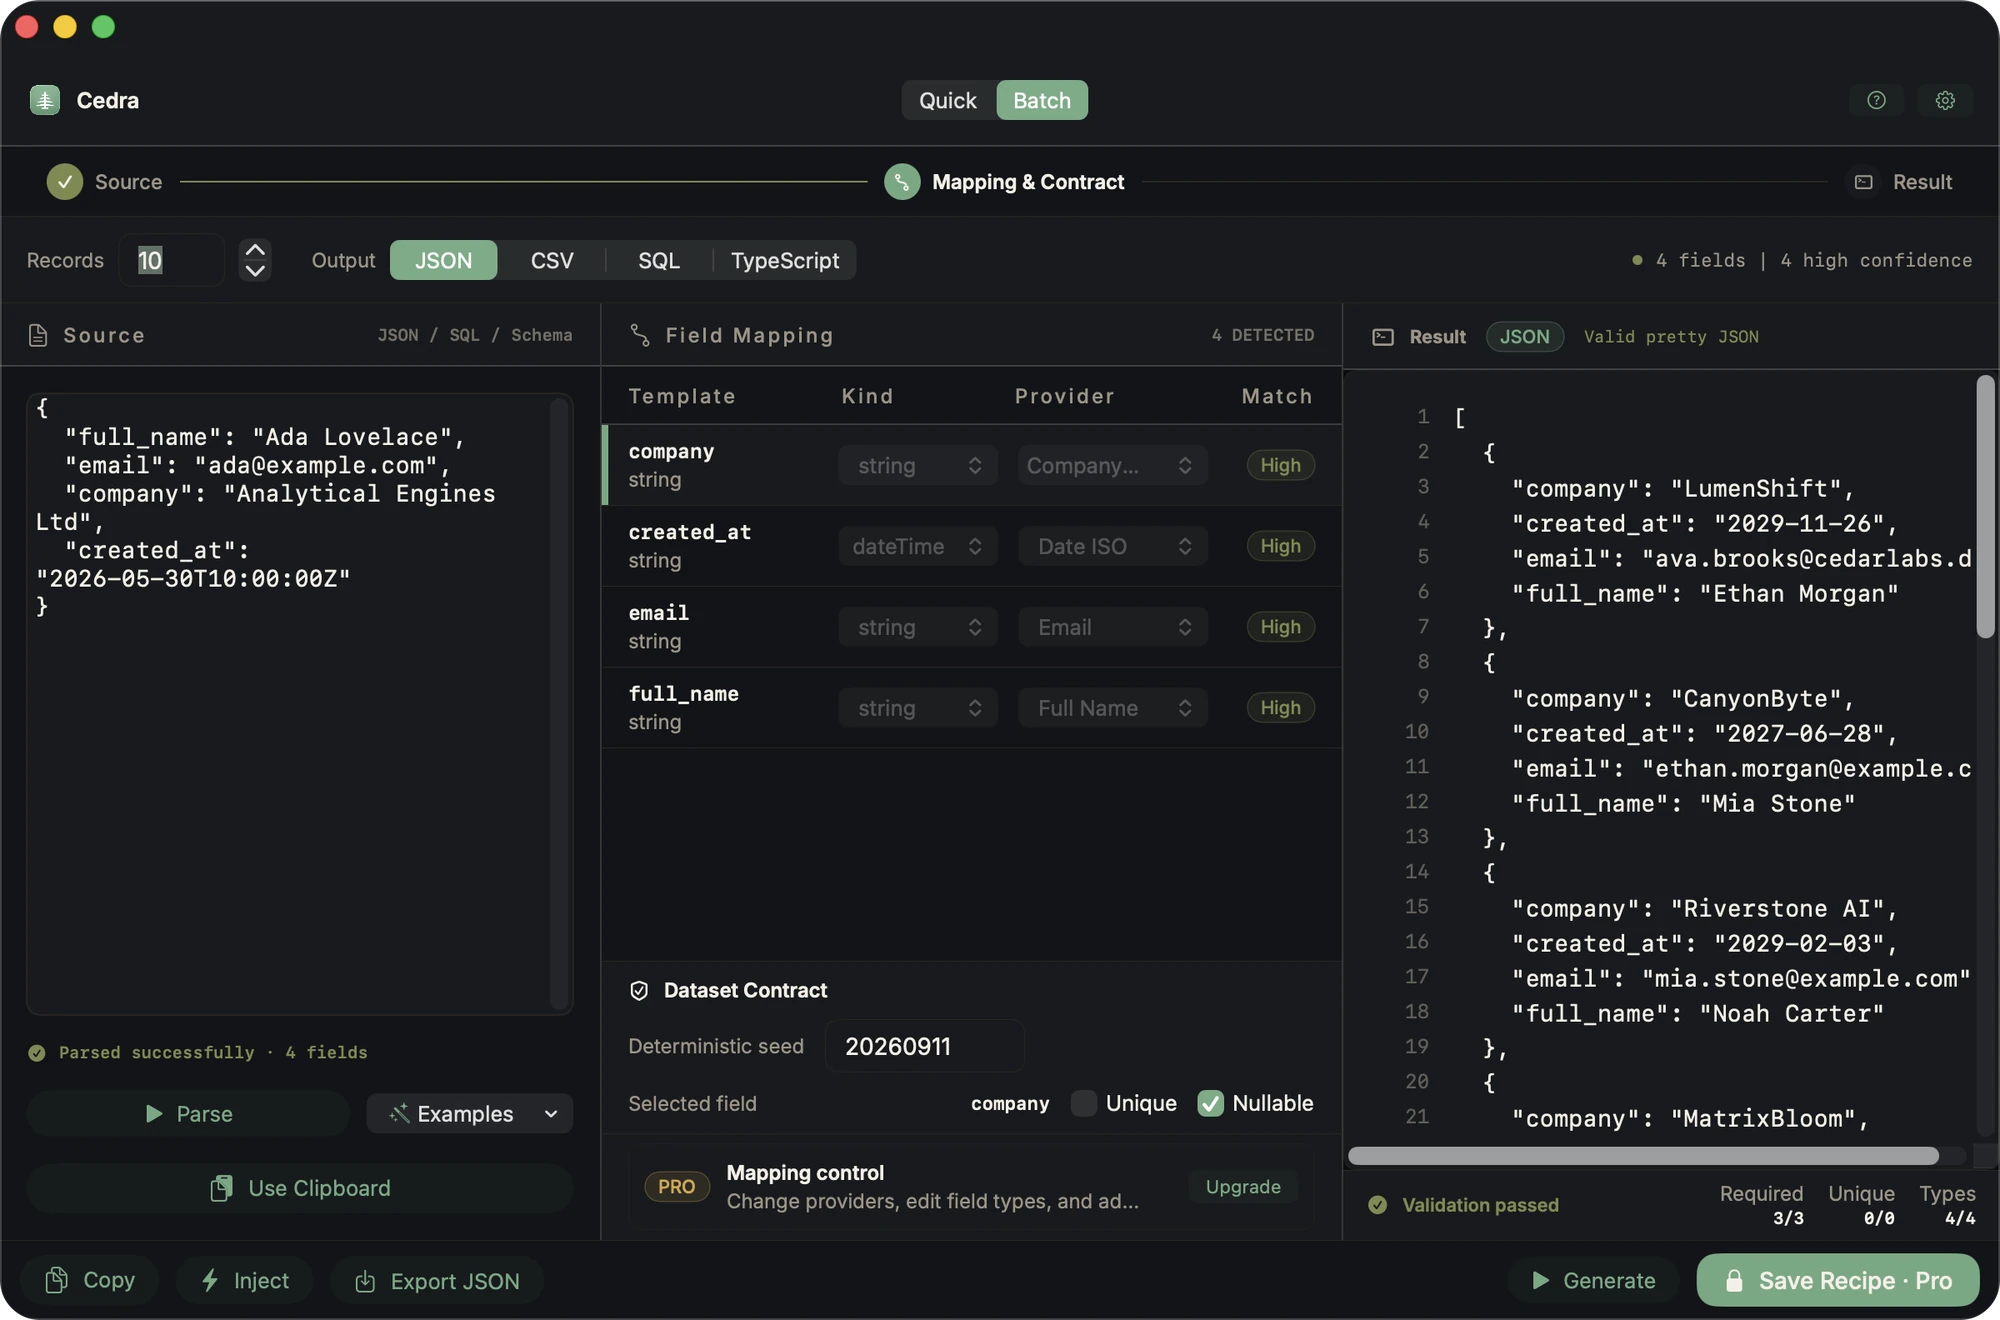
Task: Click the JSON pill in Result panel
Action: tap(1524, 337)
